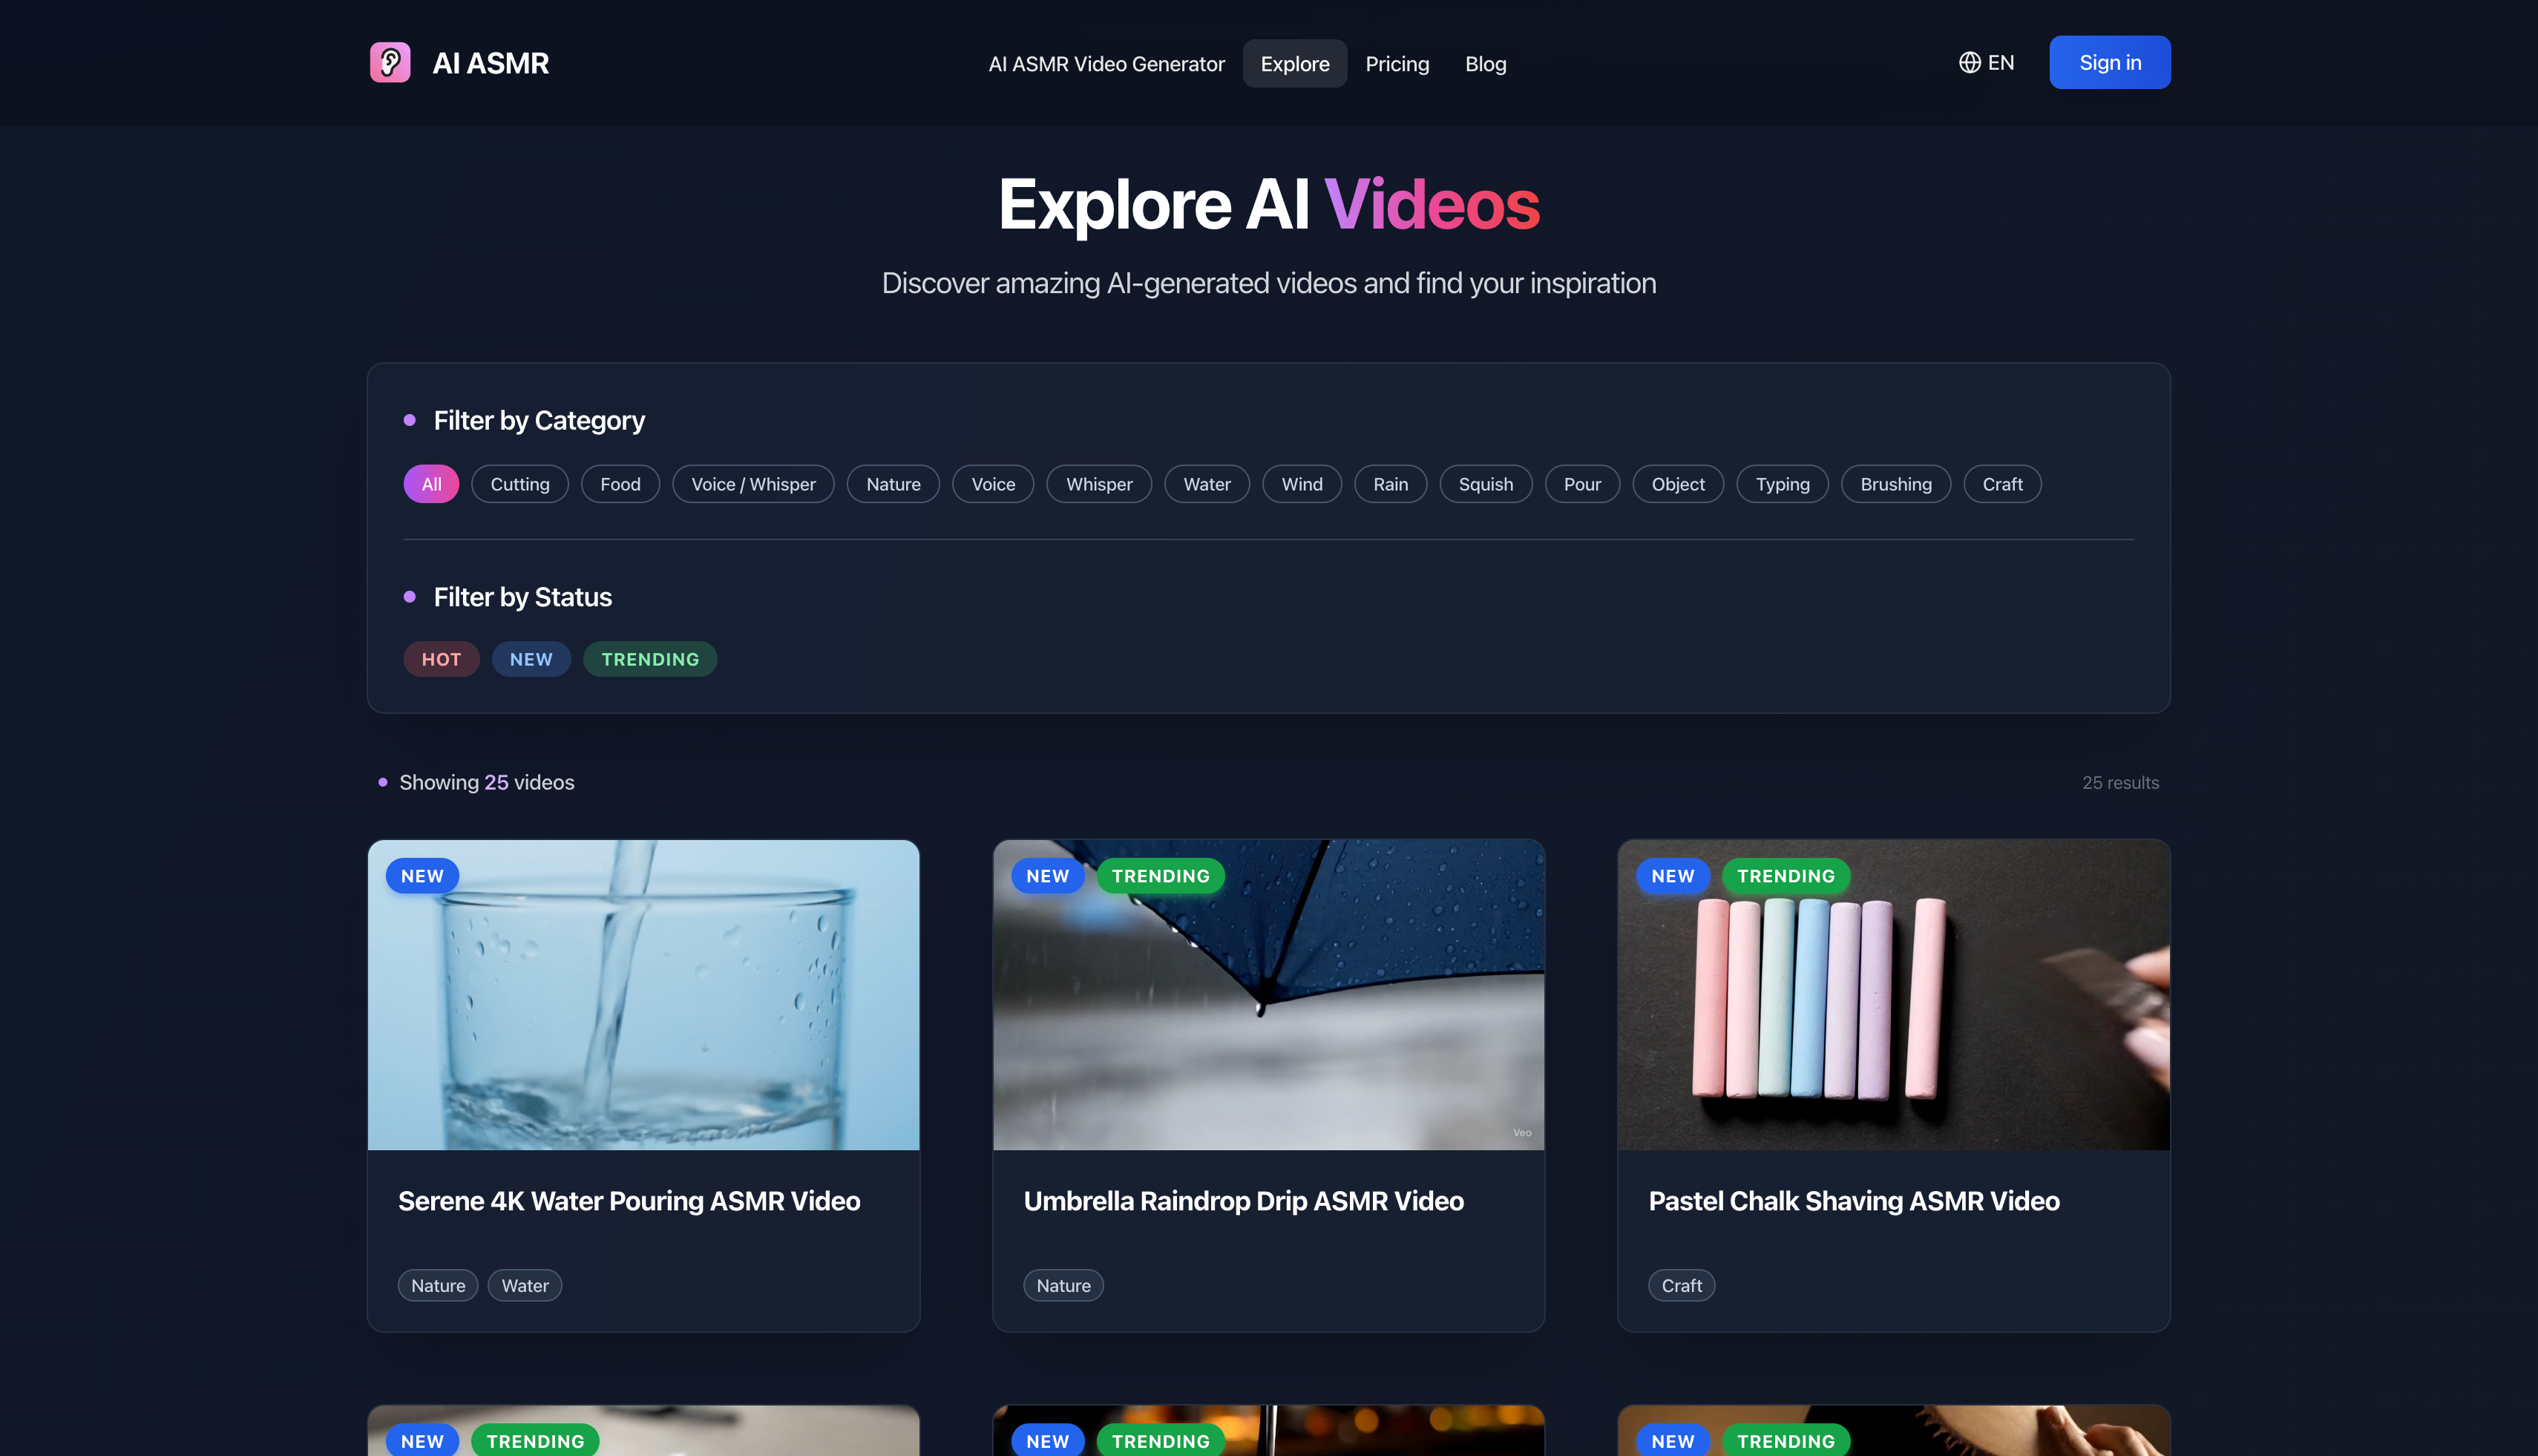Click Nature tag on Umbrella Raindrop card
The height and width of the screenshot is (1456, 2538).
point(1063,1286)
